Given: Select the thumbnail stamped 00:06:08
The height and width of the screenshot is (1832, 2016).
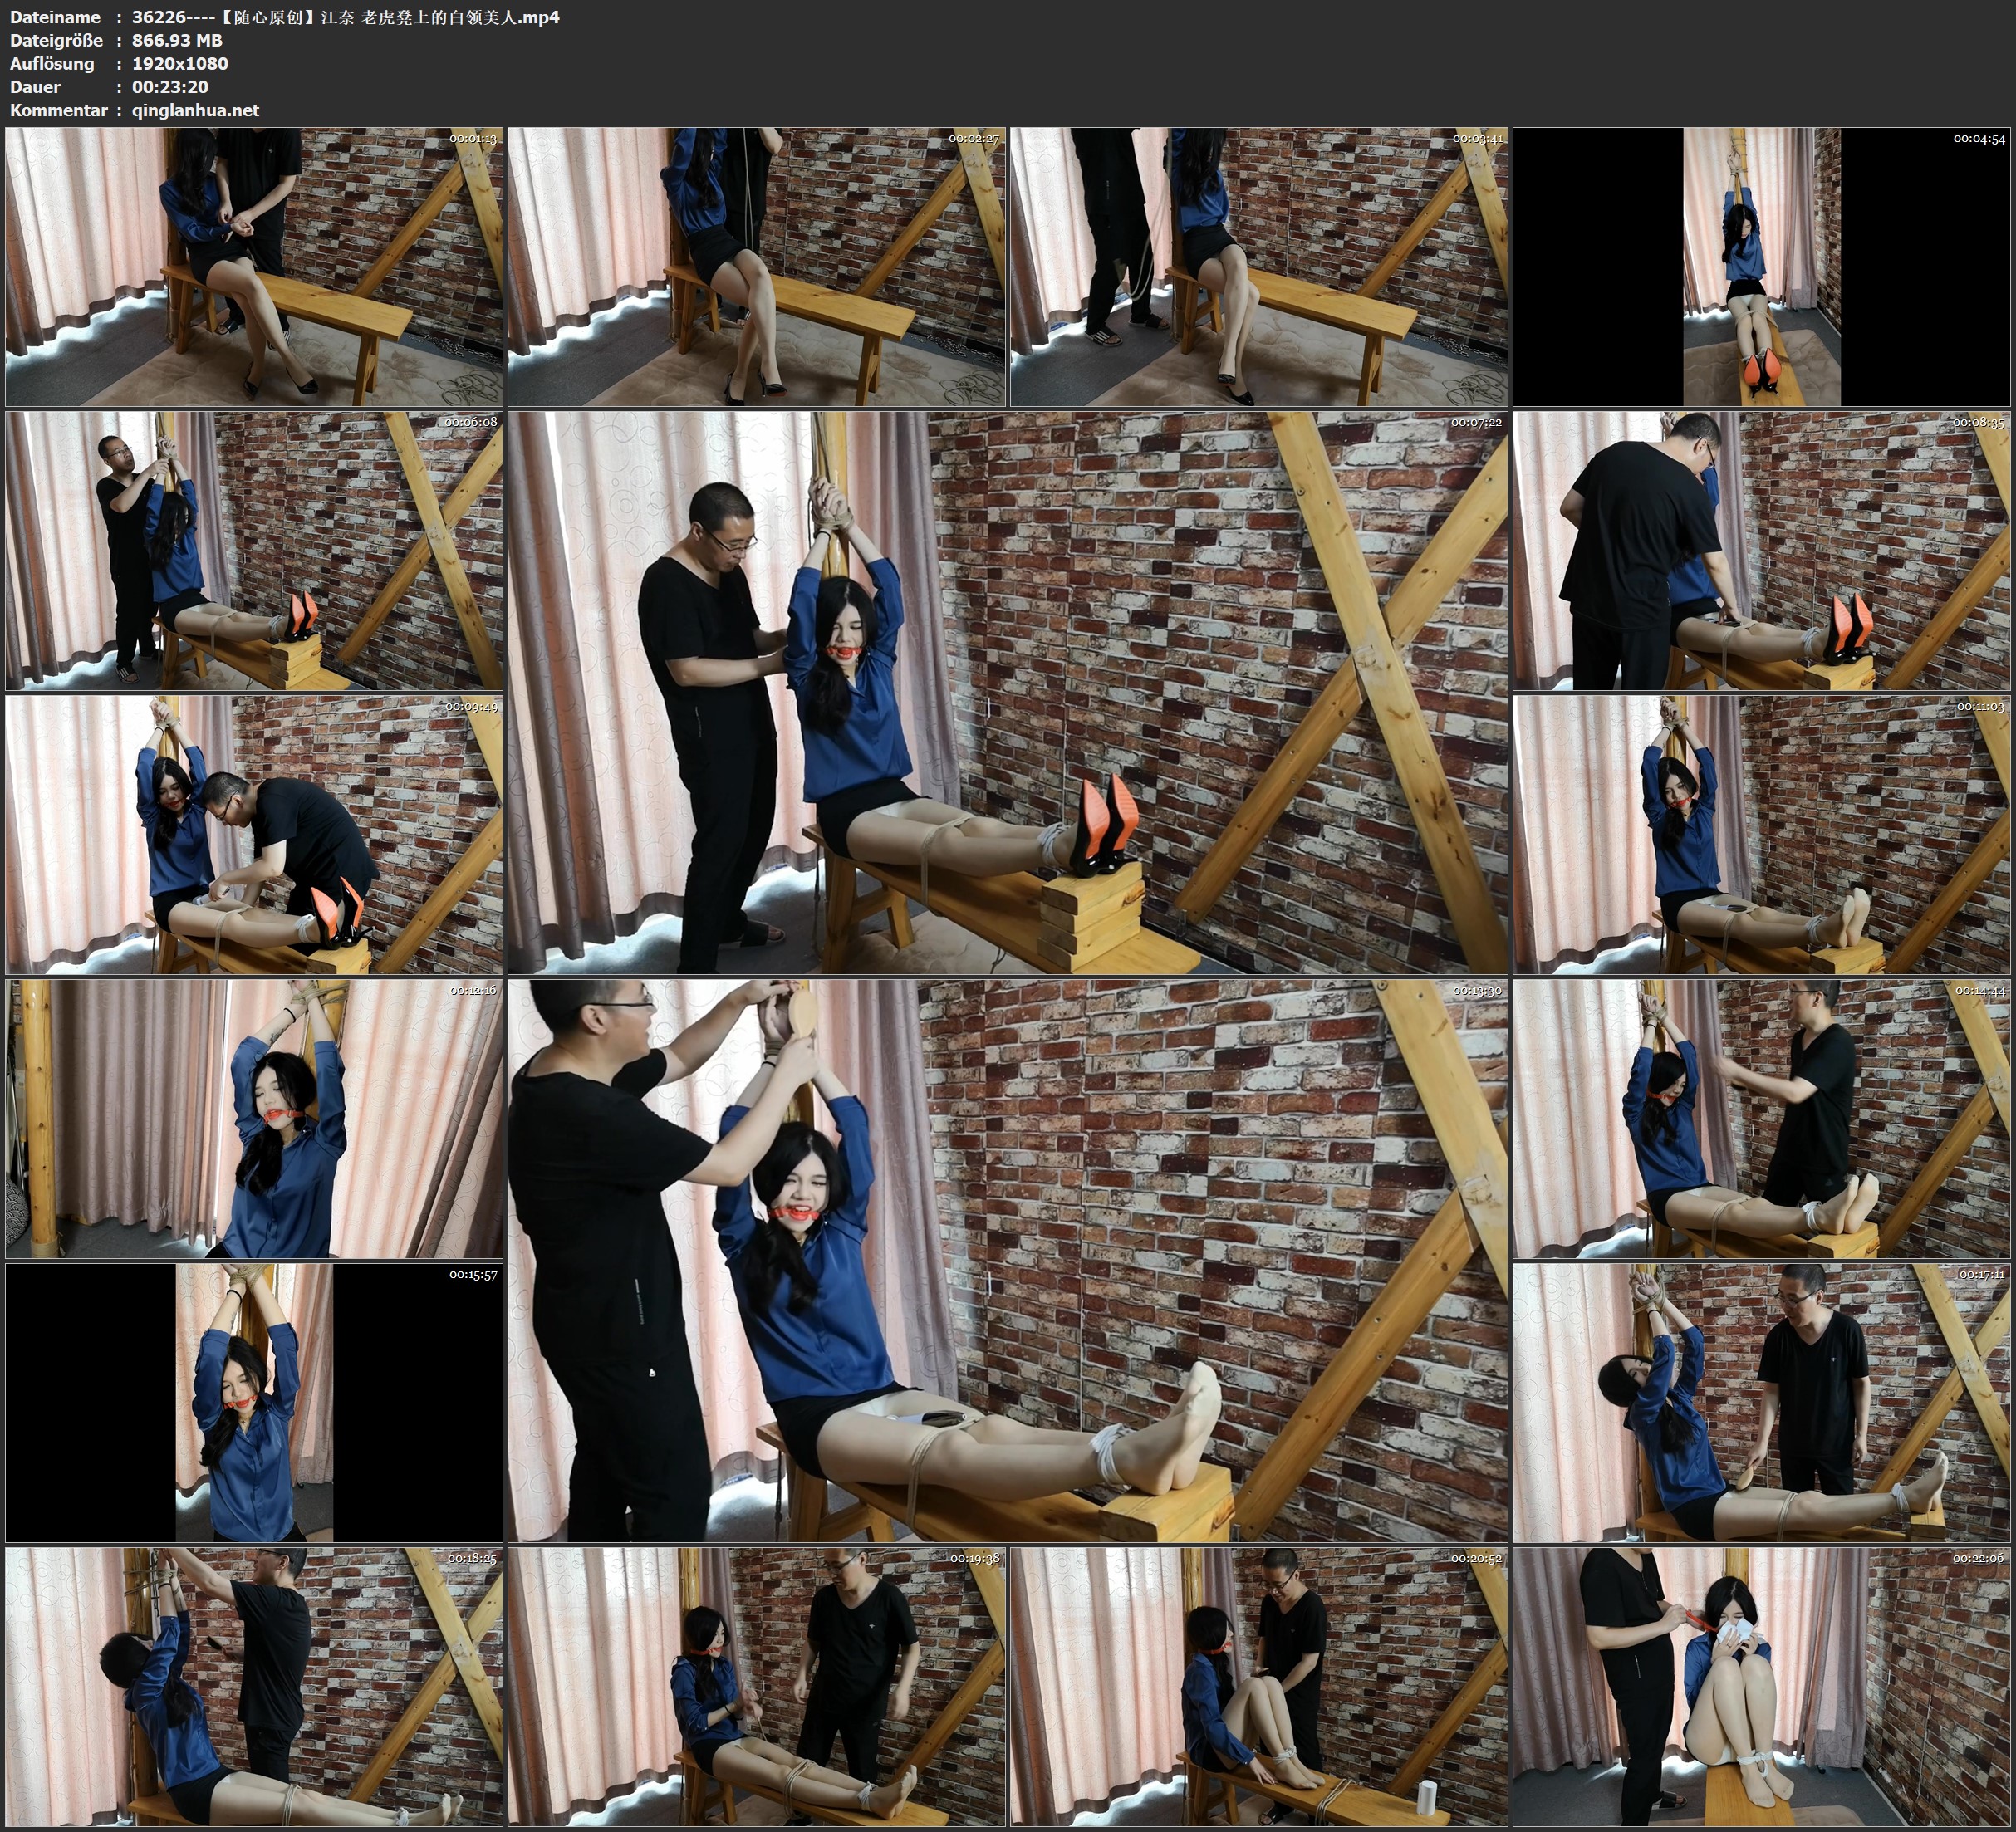Looking at the screenshot, I should tap(254, 551).
